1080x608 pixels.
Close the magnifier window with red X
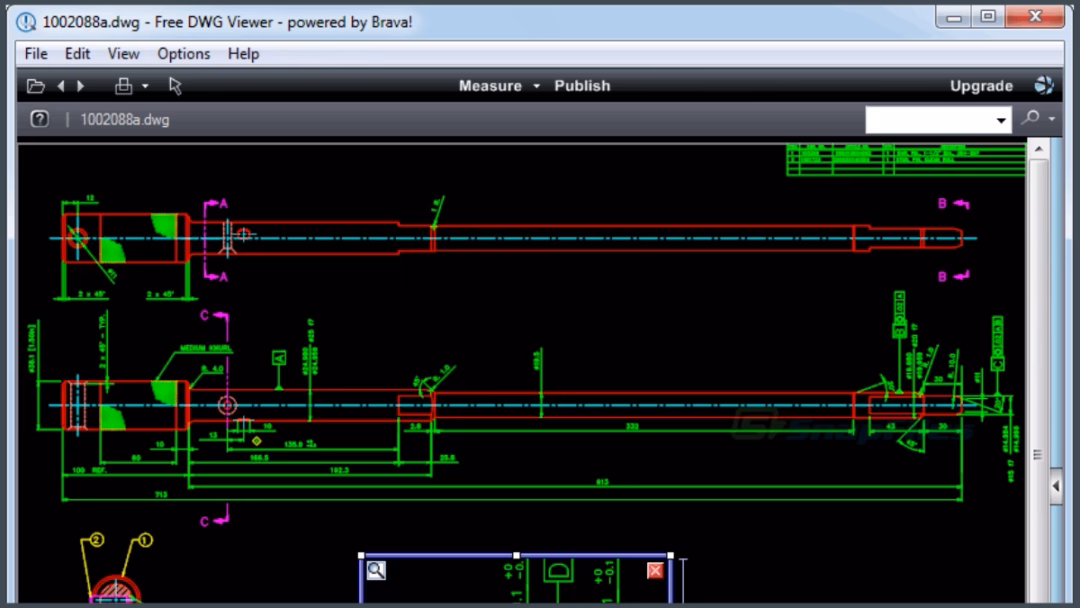coord(655,570)
